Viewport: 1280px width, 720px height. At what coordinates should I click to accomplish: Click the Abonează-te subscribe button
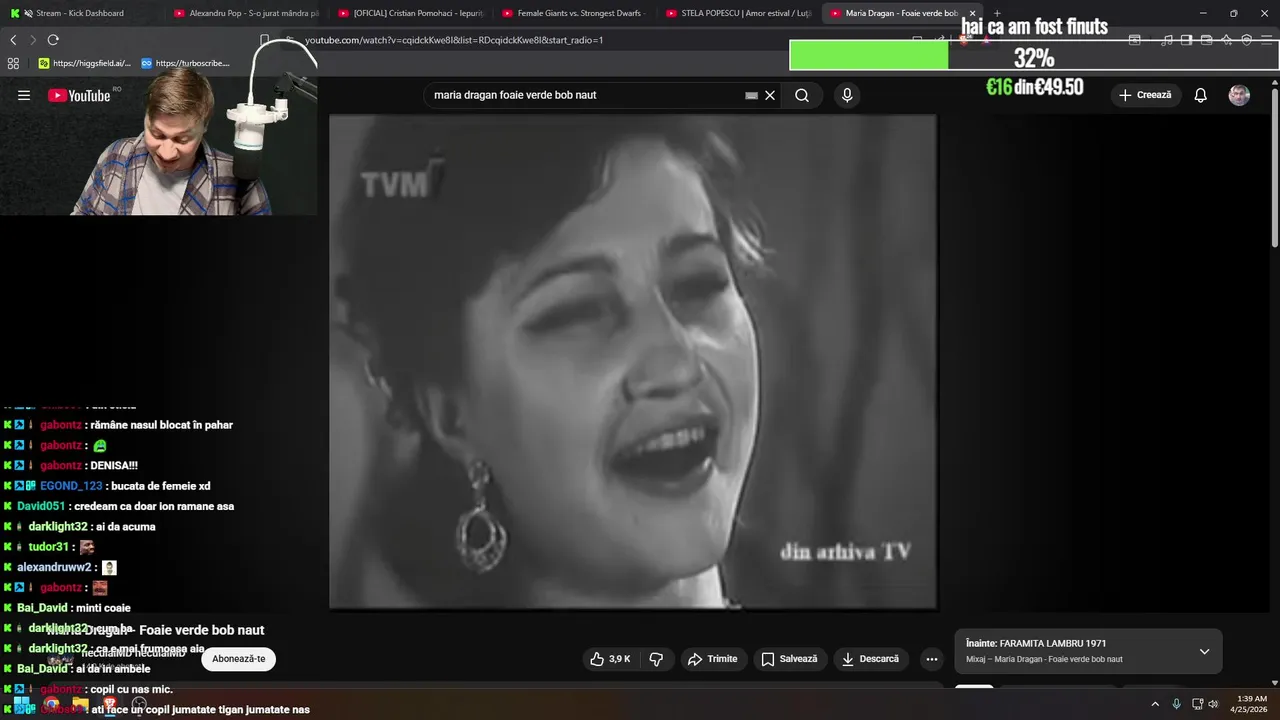click(239, 659)
